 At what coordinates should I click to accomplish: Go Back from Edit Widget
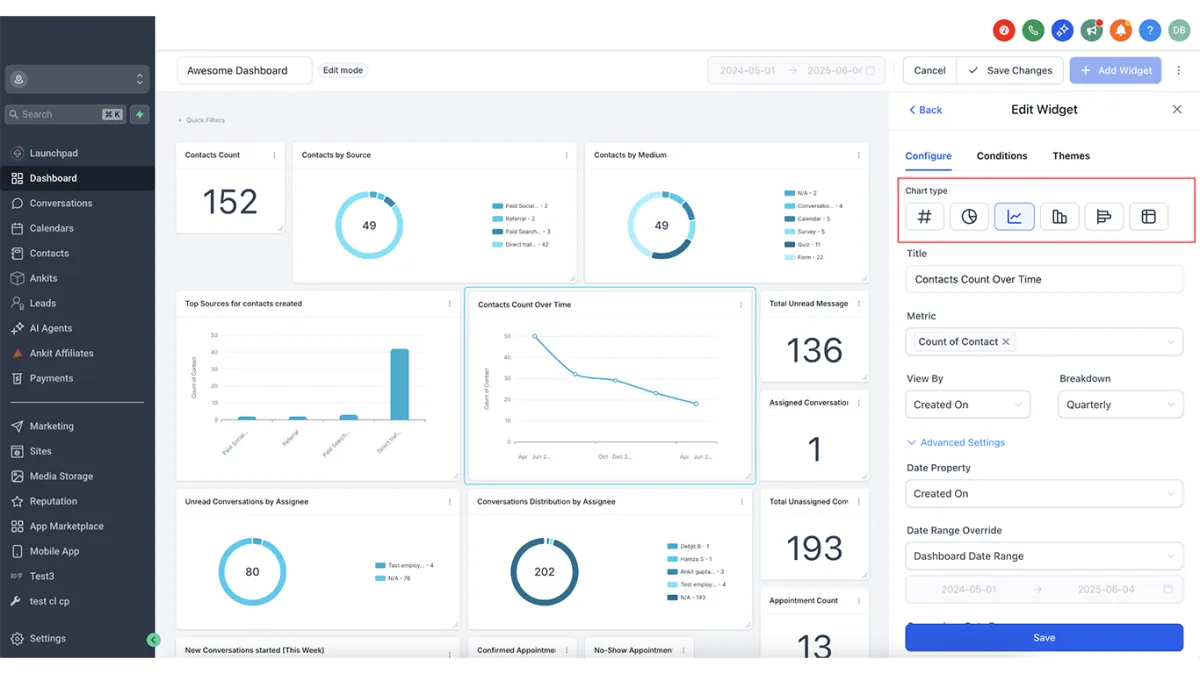pos(925,110)
